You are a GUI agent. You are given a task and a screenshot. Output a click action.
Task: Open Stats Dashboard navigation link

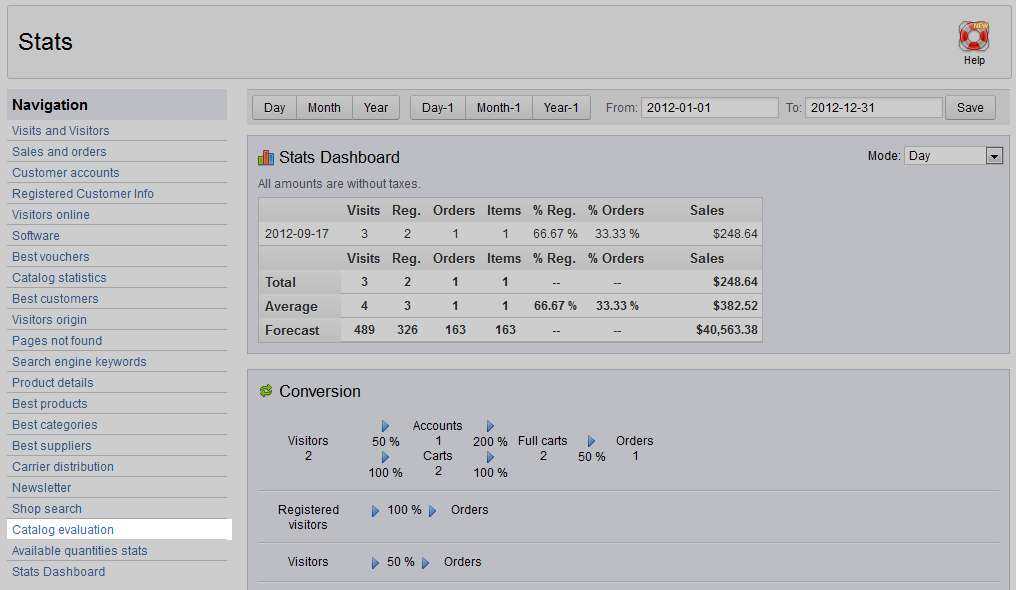[x=58, y=572]
